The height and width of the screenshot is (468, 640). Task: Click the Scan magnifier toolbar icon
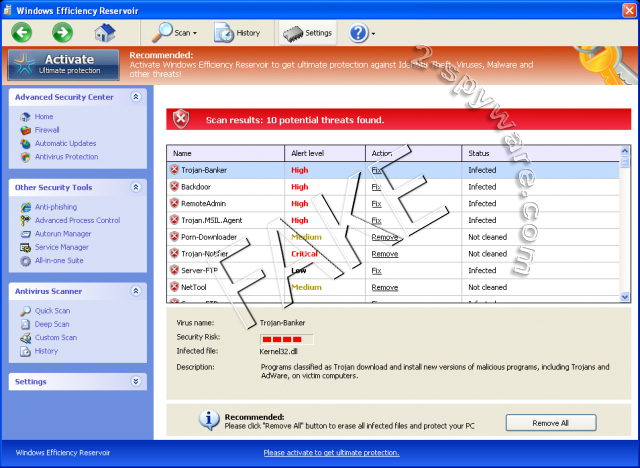pos(162,33)
